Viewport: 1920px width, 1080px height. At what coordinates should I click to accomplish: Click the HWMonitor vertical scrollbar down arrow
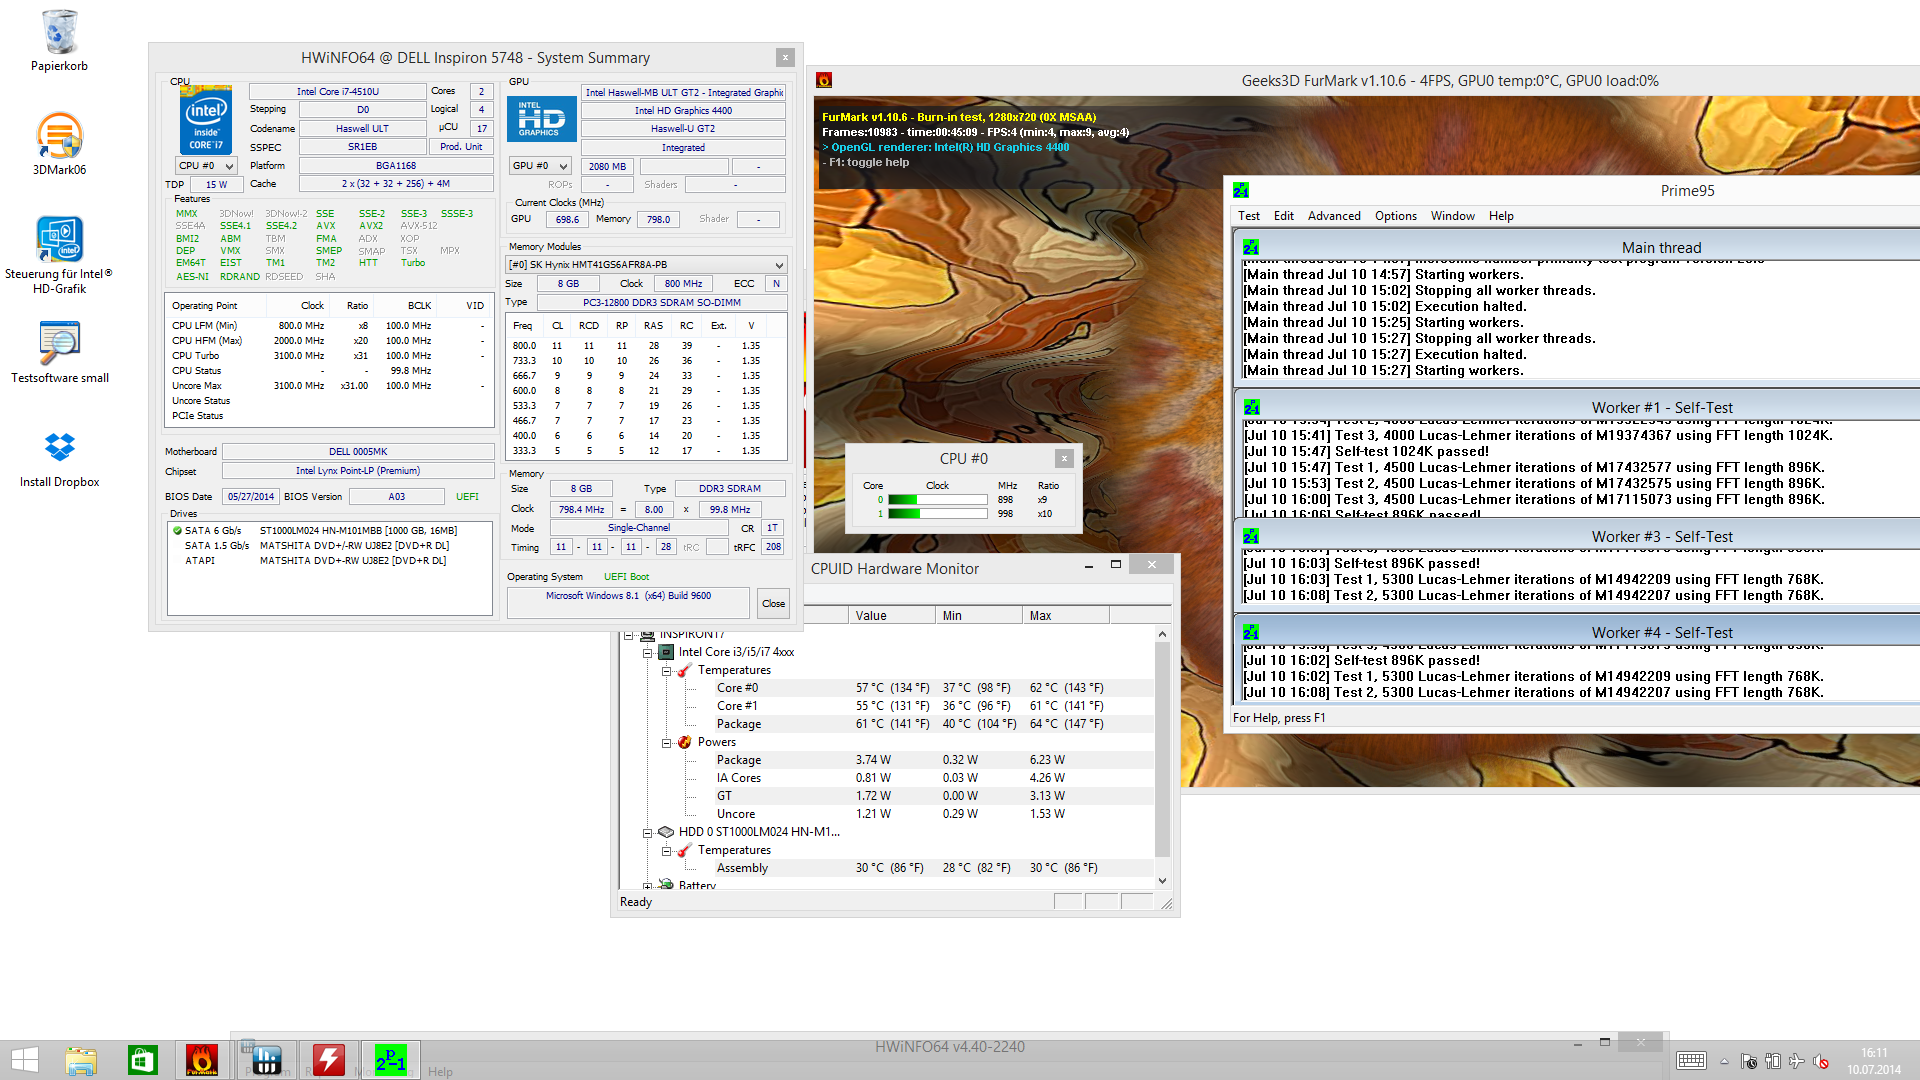[1162, 881]
